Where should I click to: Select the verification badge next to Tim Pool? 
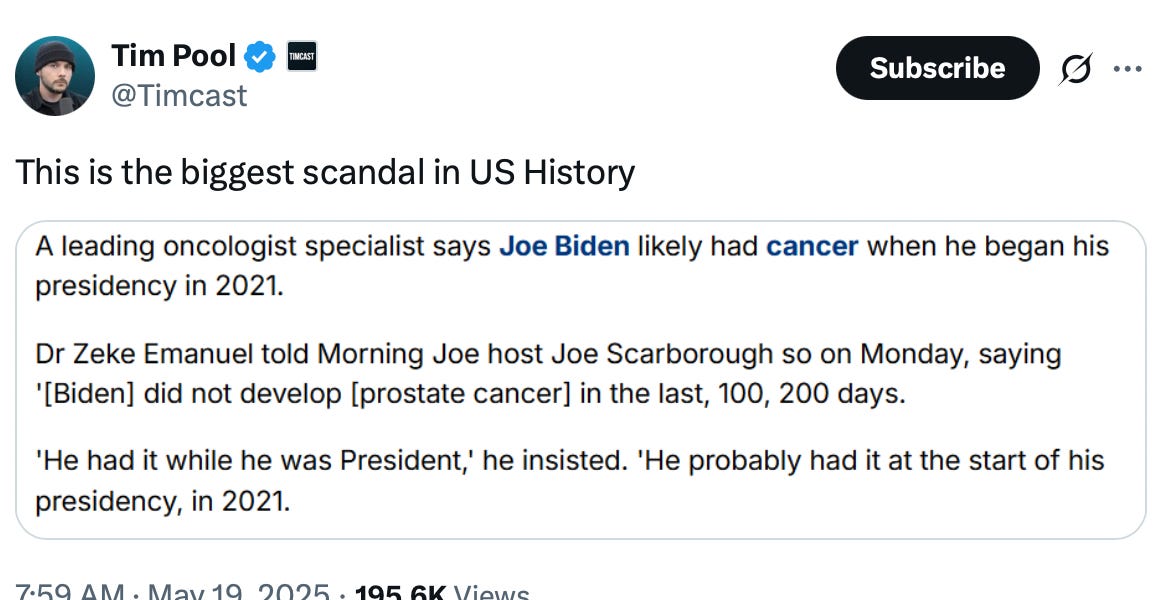click(x=259, y=56)
